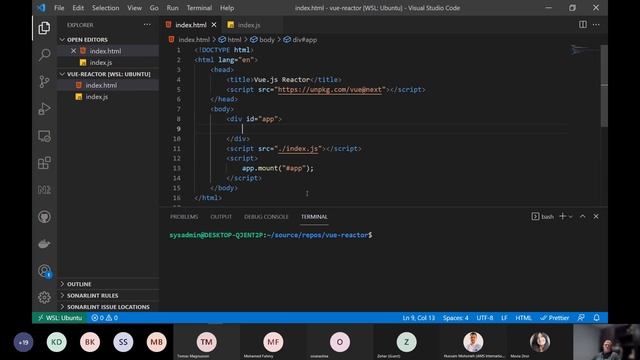640x360 pixels.
Task: Click UTF-8 encoding in status bar
Action: [484, 318]
